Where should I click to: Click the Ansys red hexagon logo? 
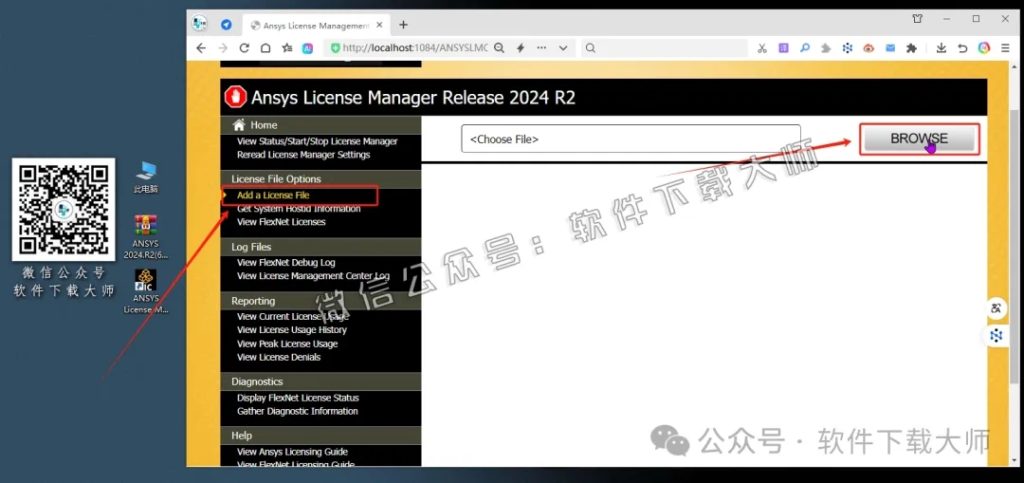(x=235, y=97)
